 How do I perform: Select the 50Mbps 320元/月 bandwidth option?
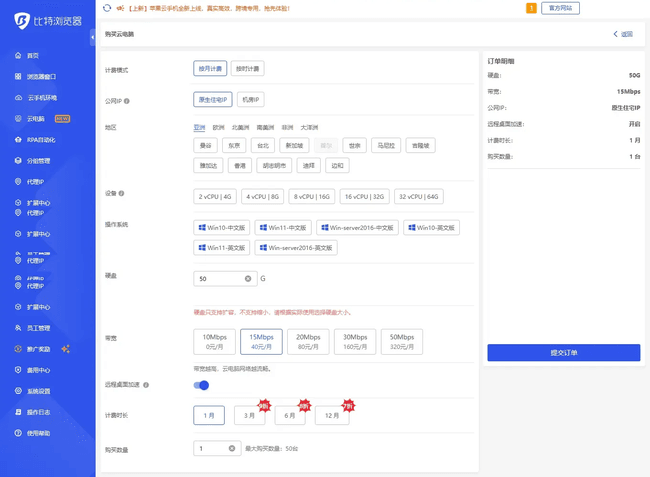[x=402, y=342]
